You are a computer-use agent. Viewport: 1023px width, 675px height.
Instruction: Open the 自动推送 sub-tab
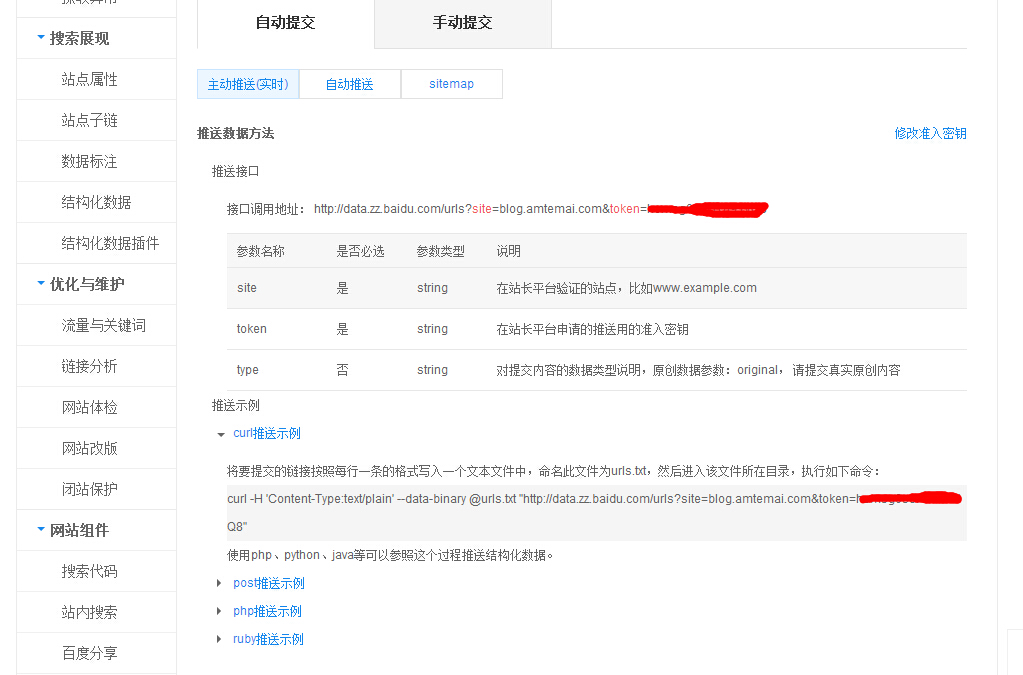[349, 84]
